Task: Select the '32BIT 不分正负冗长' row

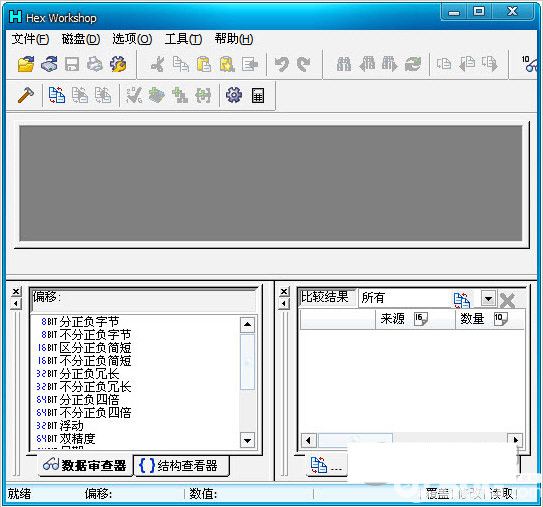Action: [x=135, y=386]
